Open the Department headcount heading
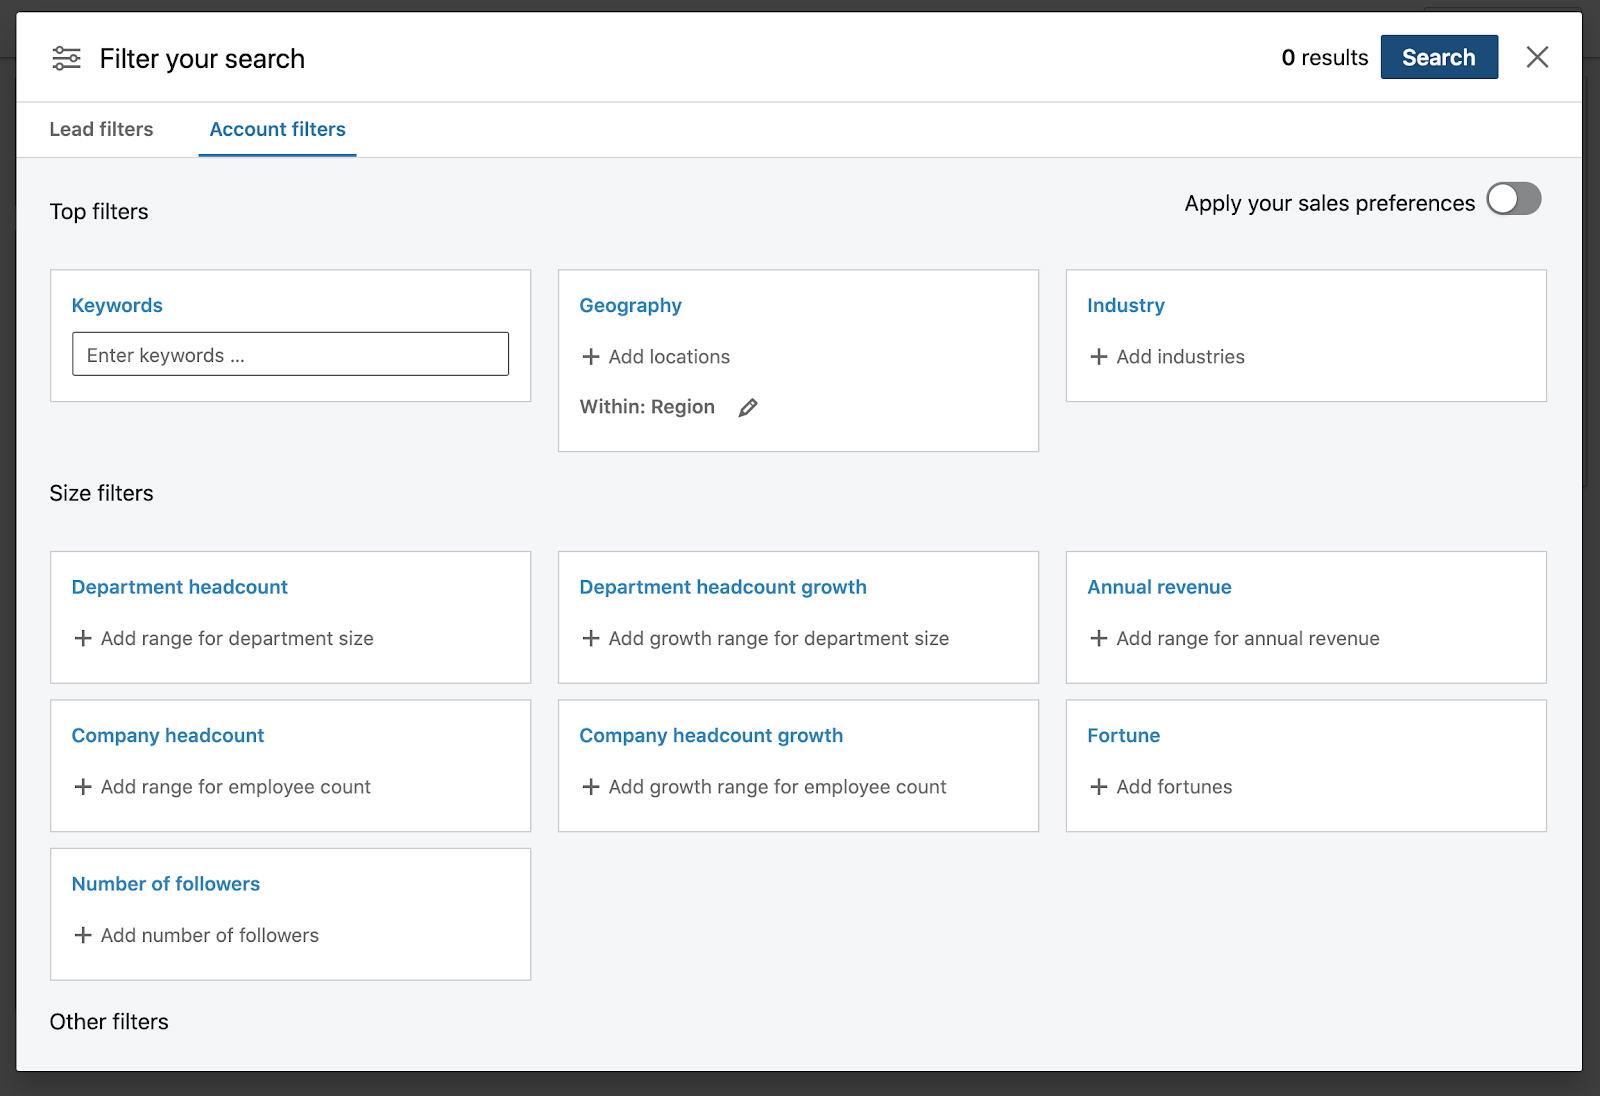This screenshot has width=1600, height=1096. pyautogui.click(x=180, y=587)
